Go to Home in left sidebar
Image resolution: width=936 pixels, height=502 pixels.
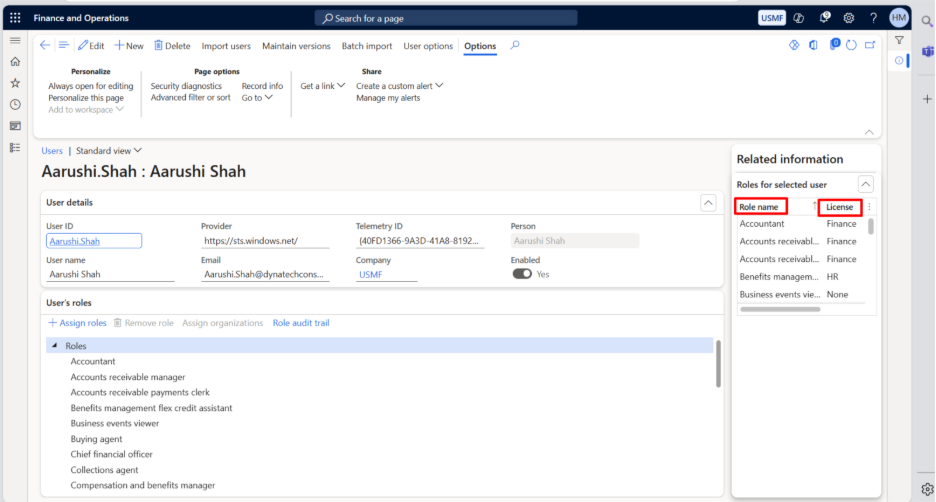[x=15, y=61]
